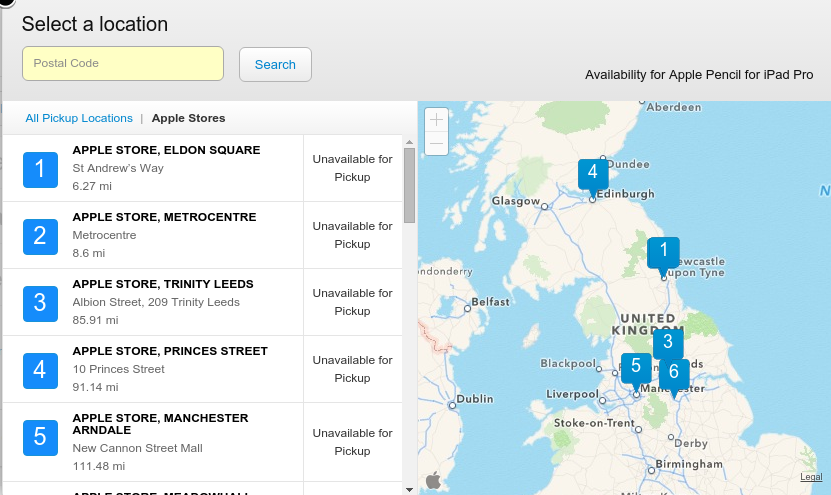Click the Aberdeen label on the map
This screenshot has height=495, width=831.
(x=674, y=107)
